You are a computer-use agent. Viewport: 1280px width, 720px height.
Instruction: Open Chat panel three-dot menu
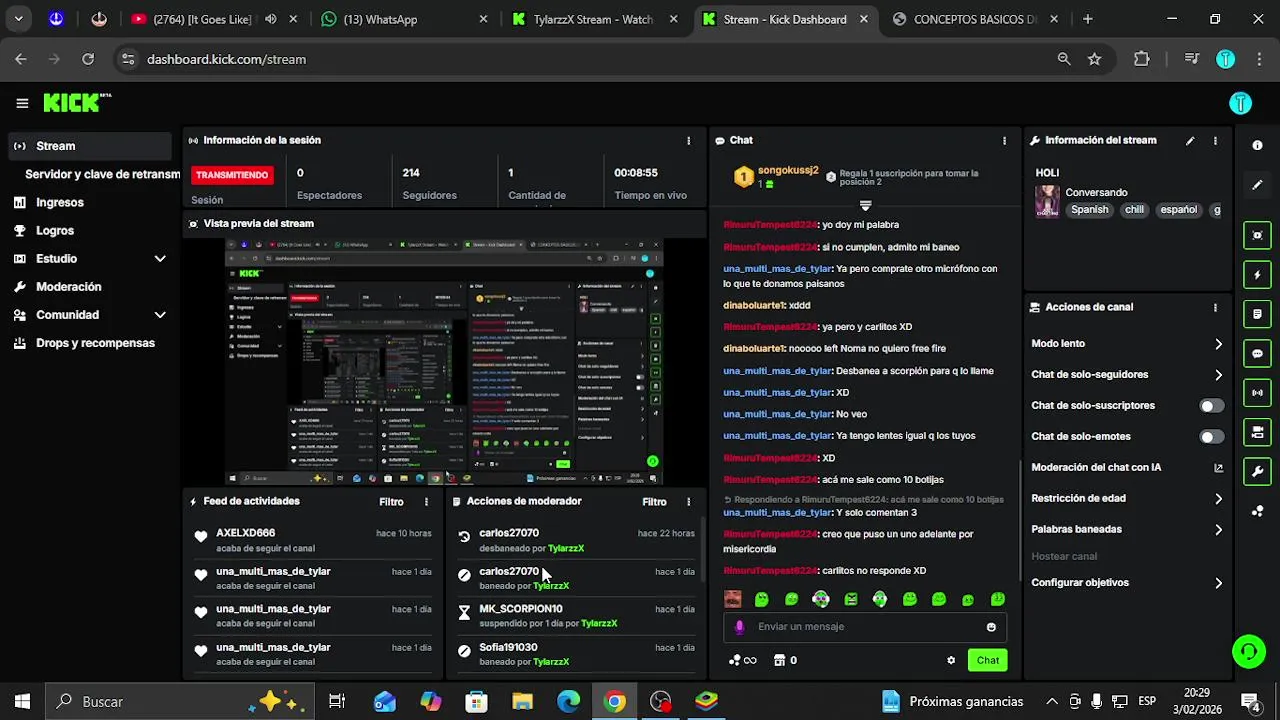tap(1004, 141)
